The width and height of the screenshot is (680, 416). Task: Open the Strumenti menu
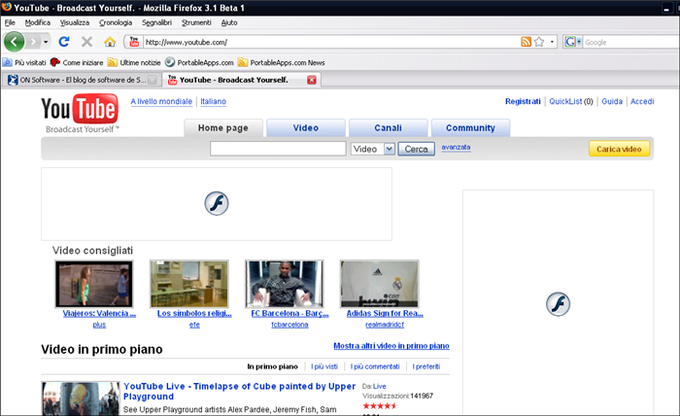coord(196,23)
